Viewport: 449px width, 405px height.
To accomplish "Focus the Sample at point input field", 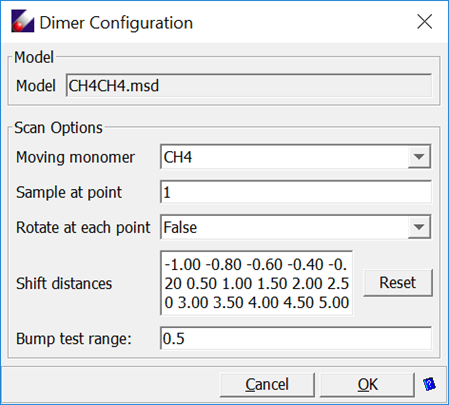I will (296, 192).
